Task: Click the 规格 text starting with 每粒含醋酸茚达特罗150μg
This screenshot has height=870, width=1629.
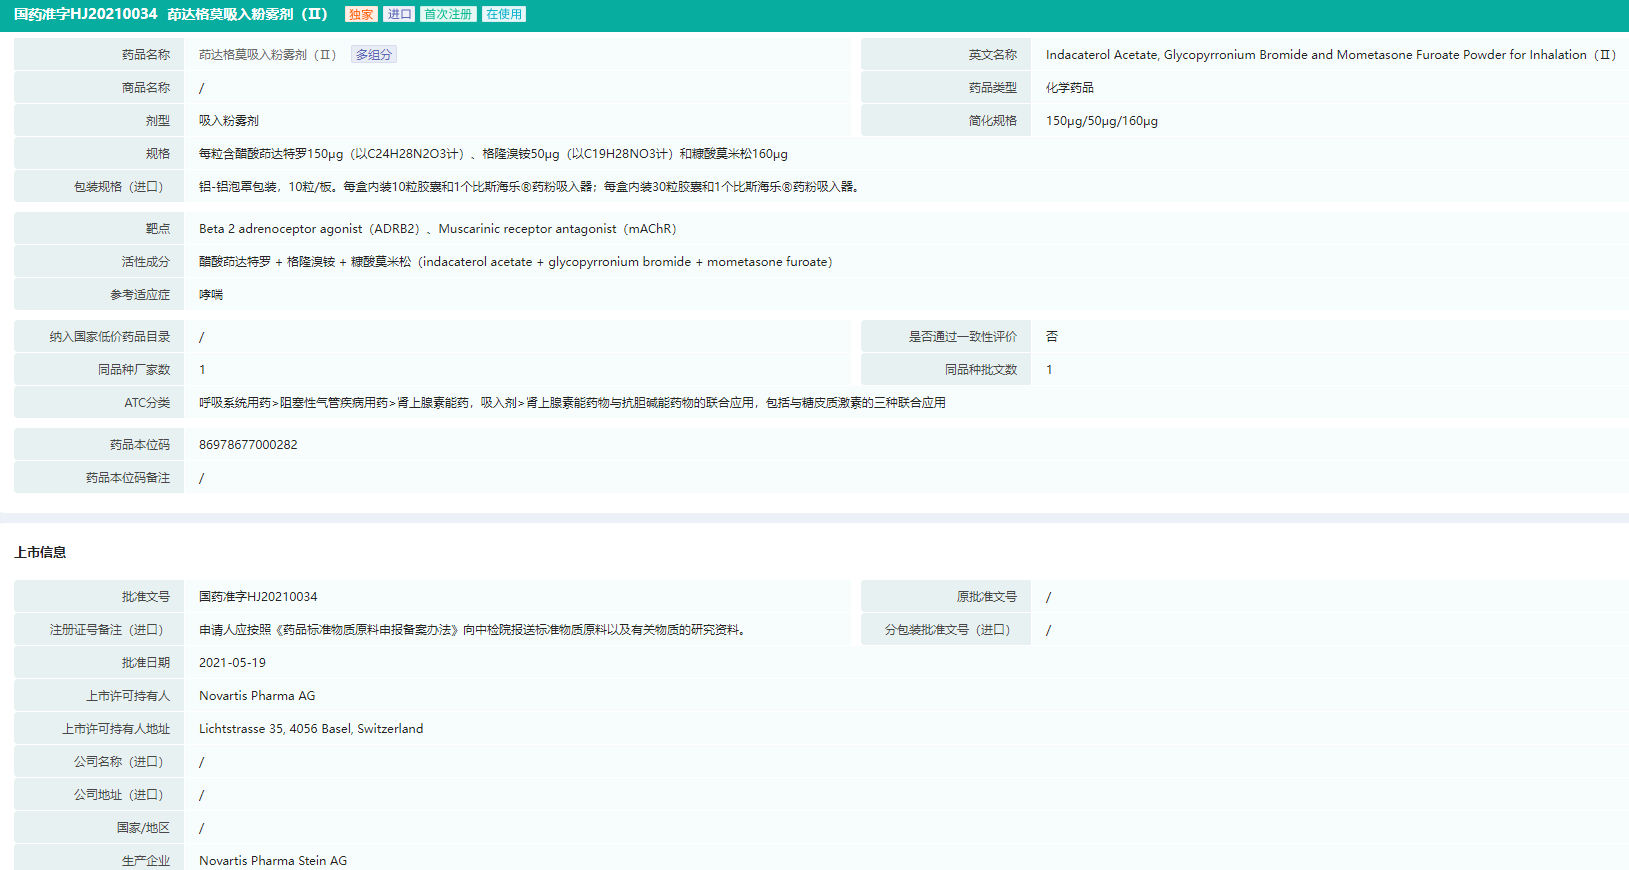Action: tap(493, 154)
